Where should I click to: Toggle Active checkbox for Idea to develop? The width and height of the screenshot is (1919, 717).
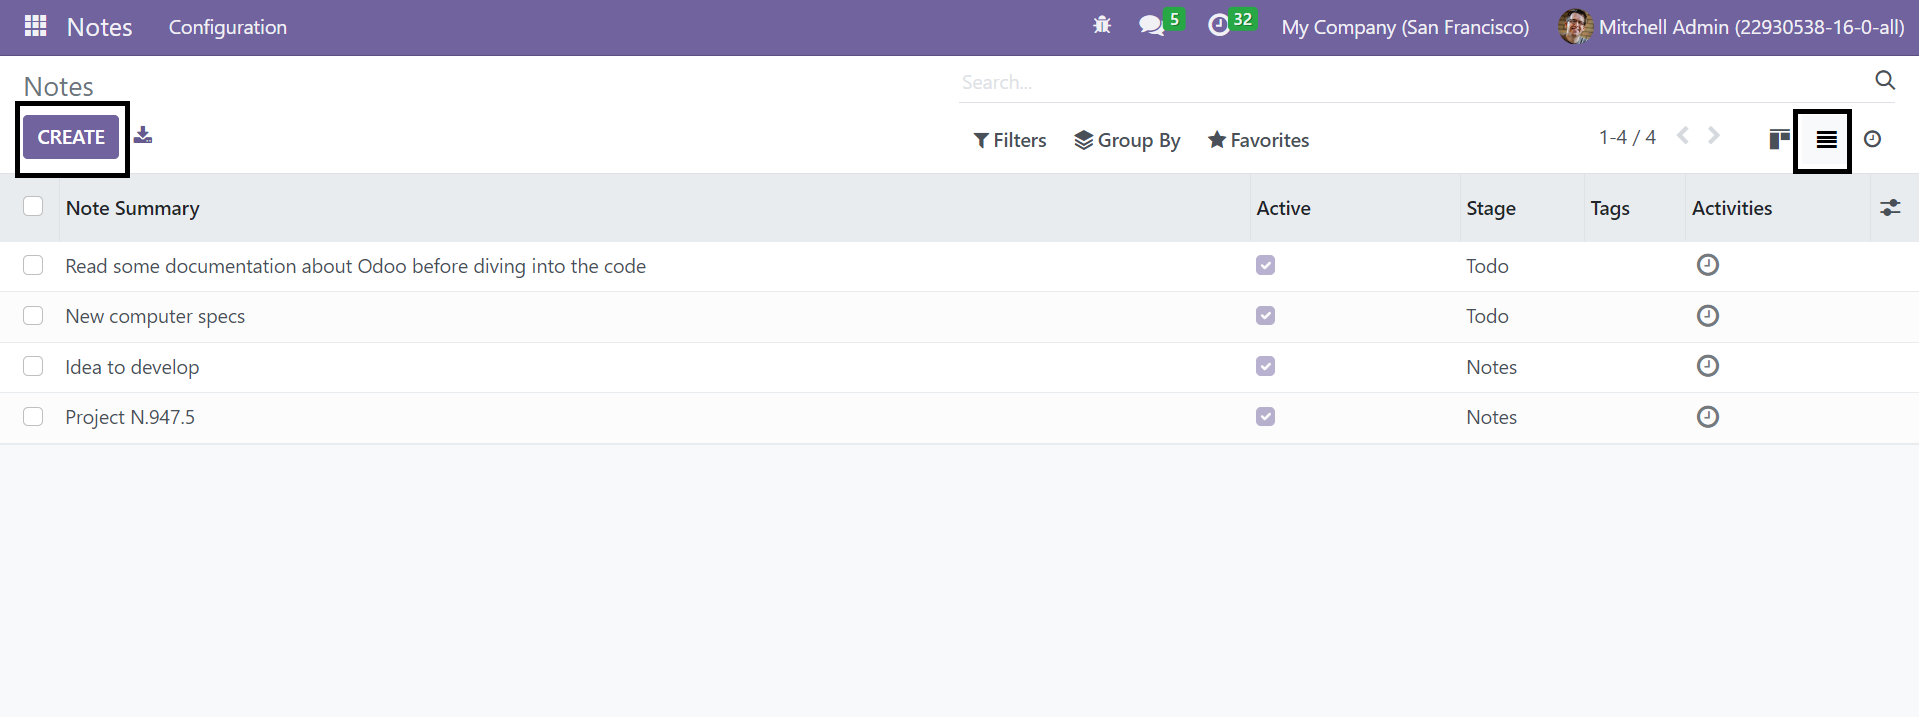[x=1266, y=366]
